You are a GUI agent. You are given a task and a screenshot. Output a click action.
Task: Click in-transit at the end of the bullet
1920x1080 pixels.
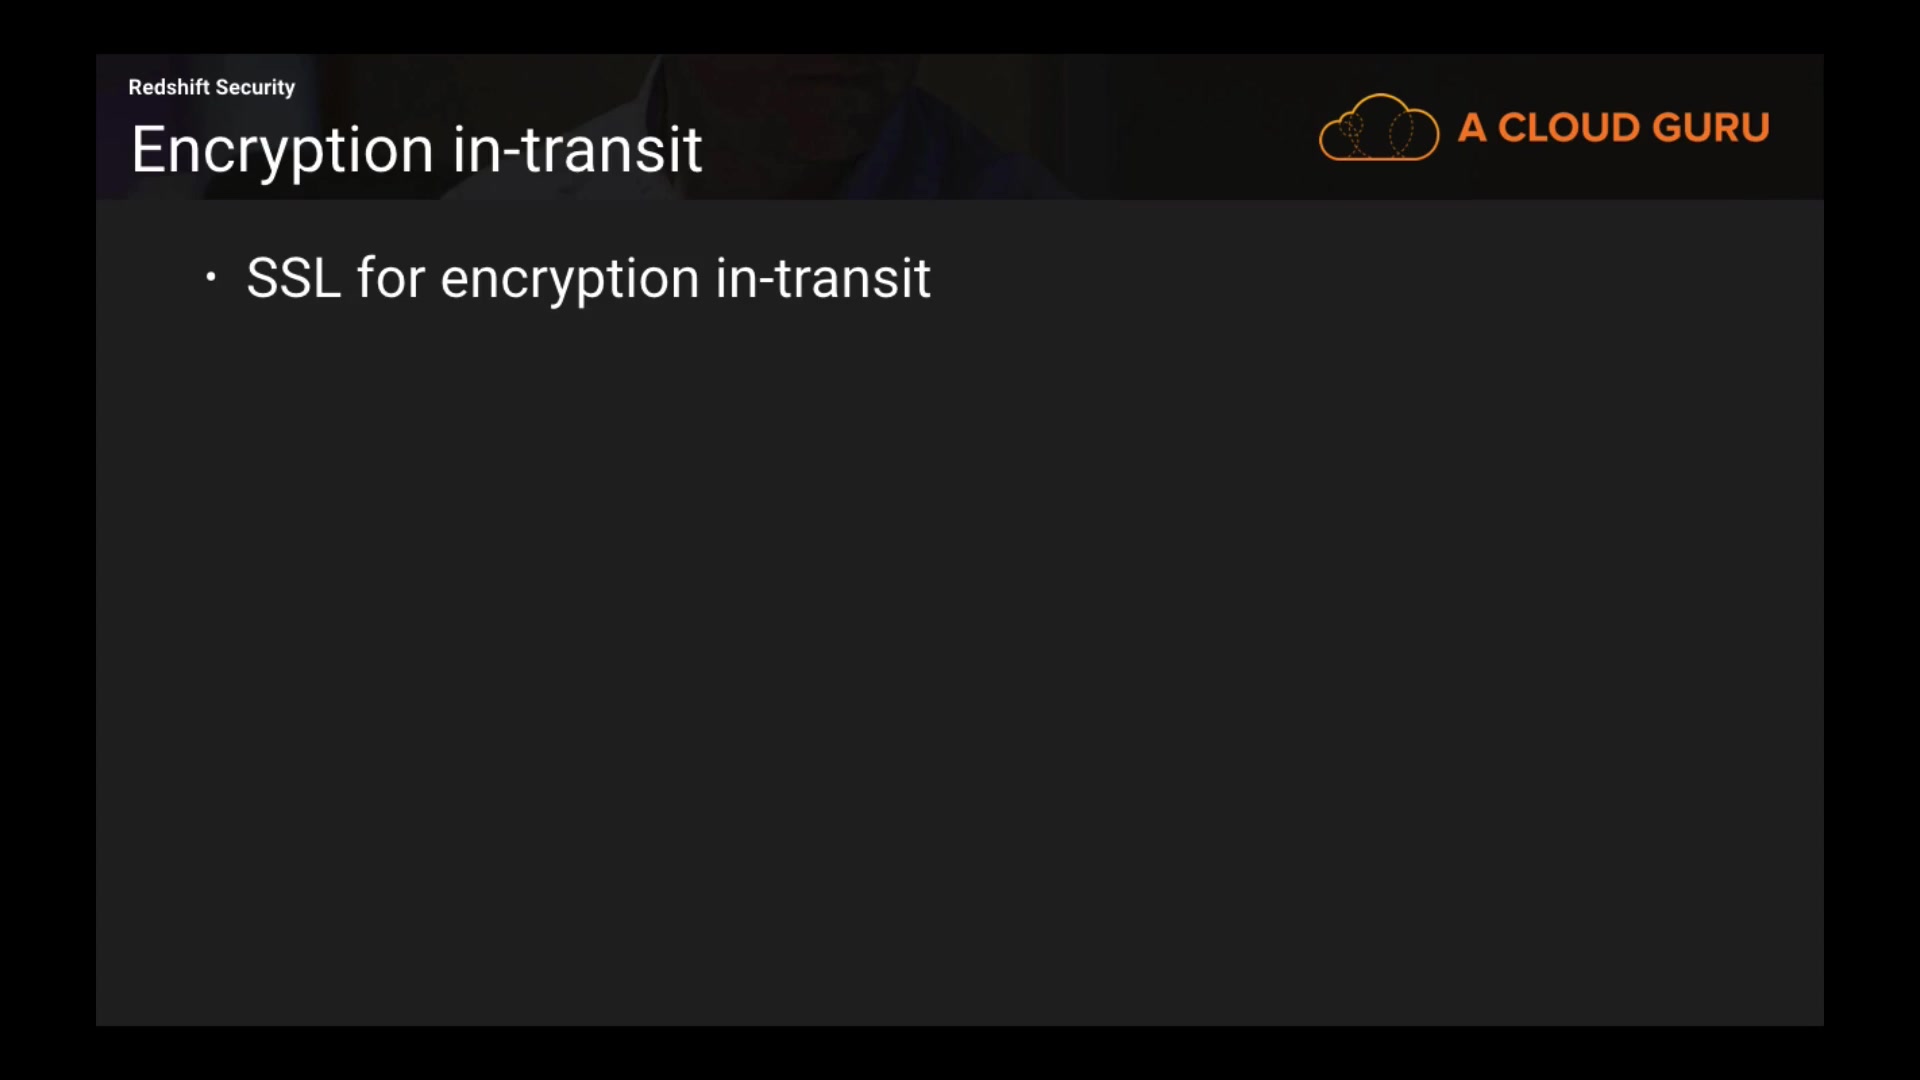tap(823, 278)
